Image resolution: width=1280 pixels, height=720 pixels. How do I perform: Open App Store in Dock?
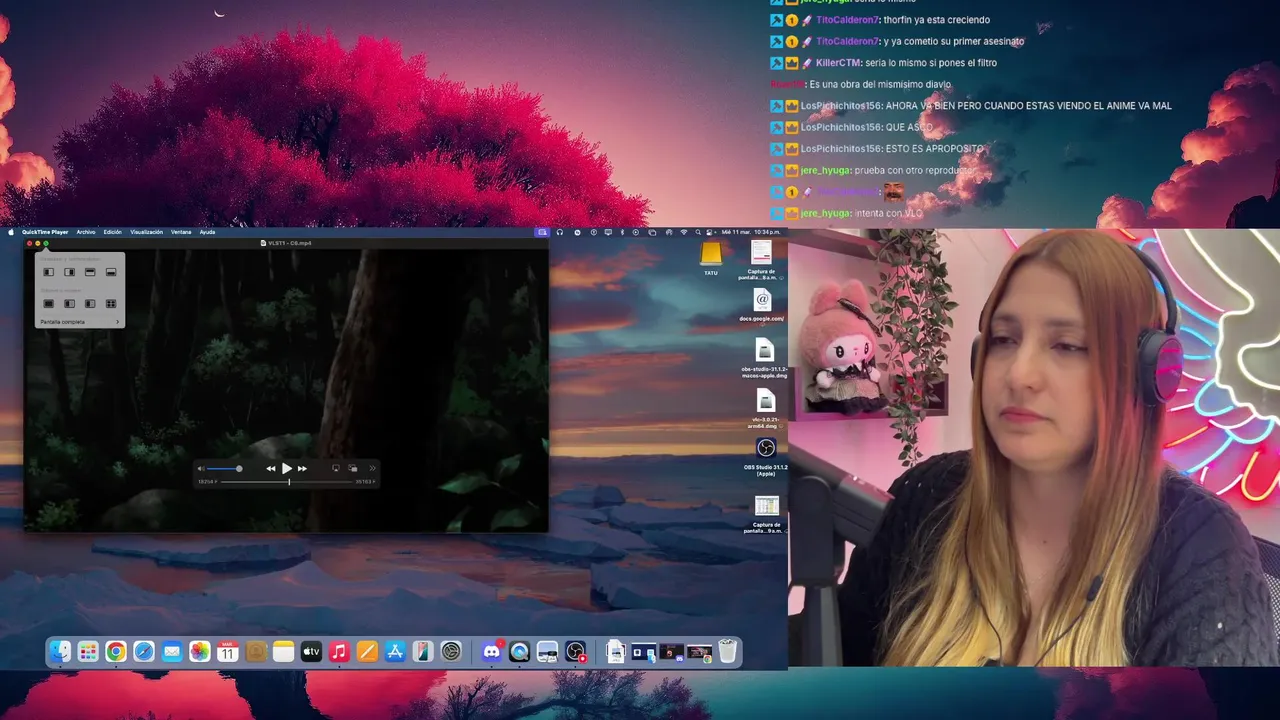(395, 652)
